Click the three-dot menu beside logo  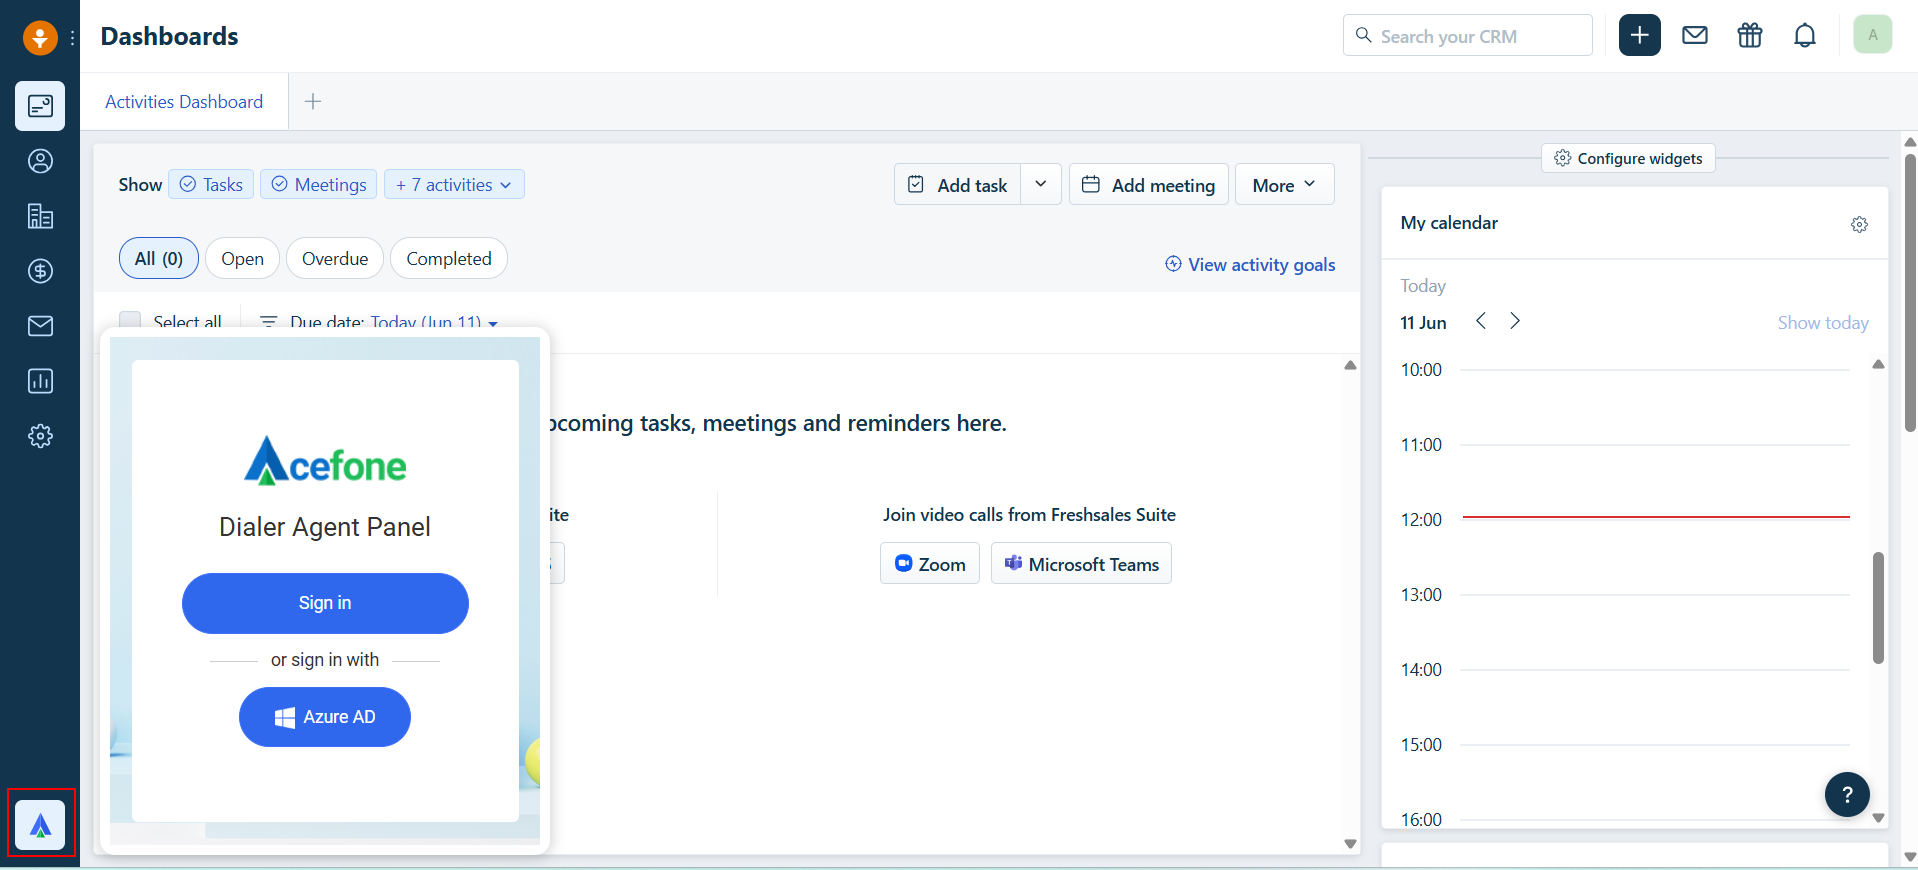click(x=72, y=38)
